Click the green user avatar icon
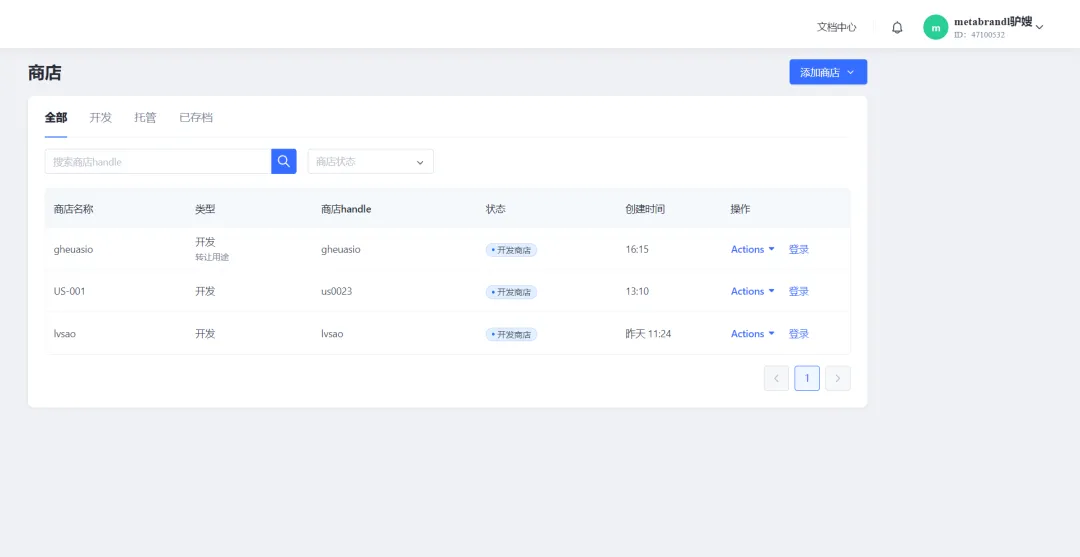Viewport: 1080px width, 557px height. pos(935,28)
